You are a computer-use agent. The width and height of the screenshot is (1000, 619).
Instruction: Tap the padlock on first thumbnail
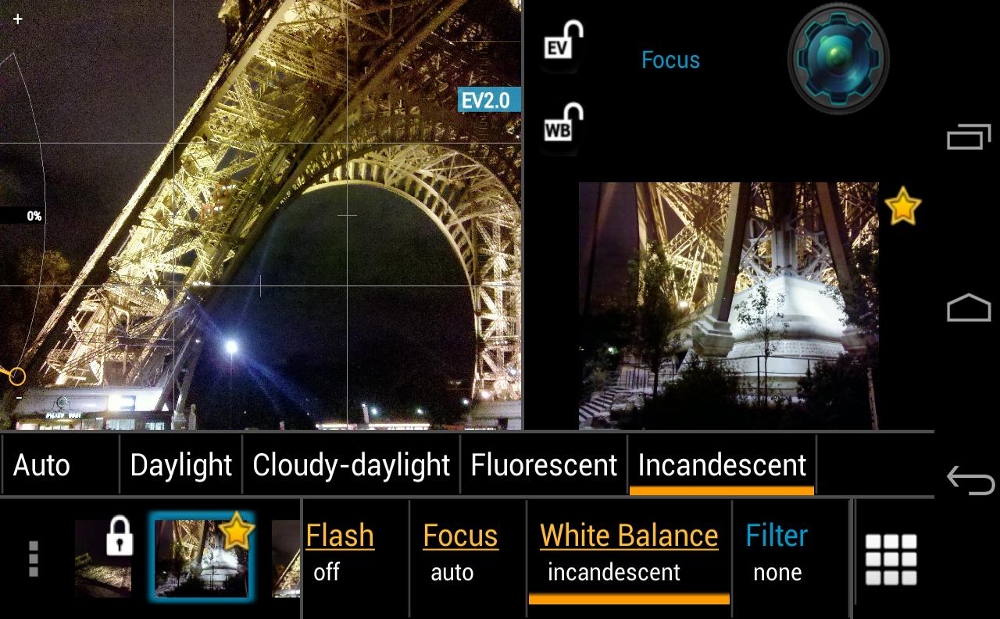(x=119, y=534)
